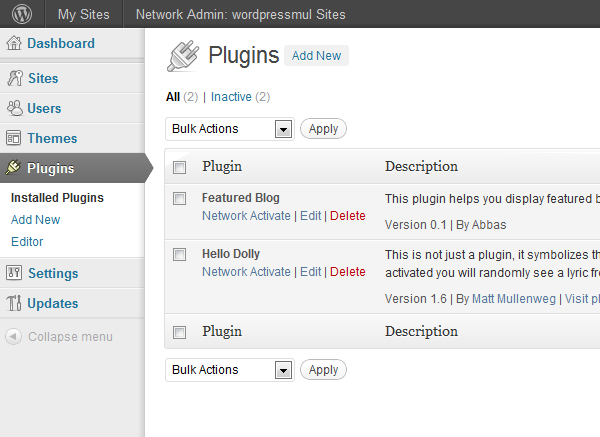Click the large plug icon beside Plugins heading
The width and height of the screenshot is (600, 437).
click(183, 56)
